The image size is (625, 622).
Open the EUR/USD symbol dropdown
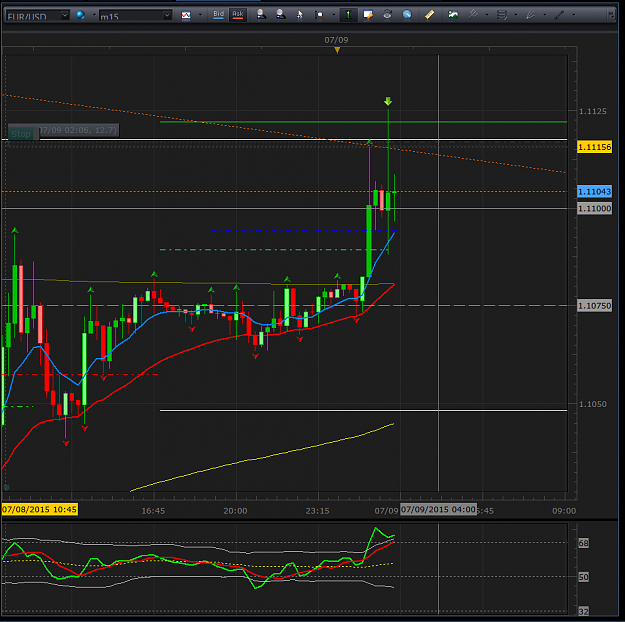pyautogui.click(x=65, y=16)
